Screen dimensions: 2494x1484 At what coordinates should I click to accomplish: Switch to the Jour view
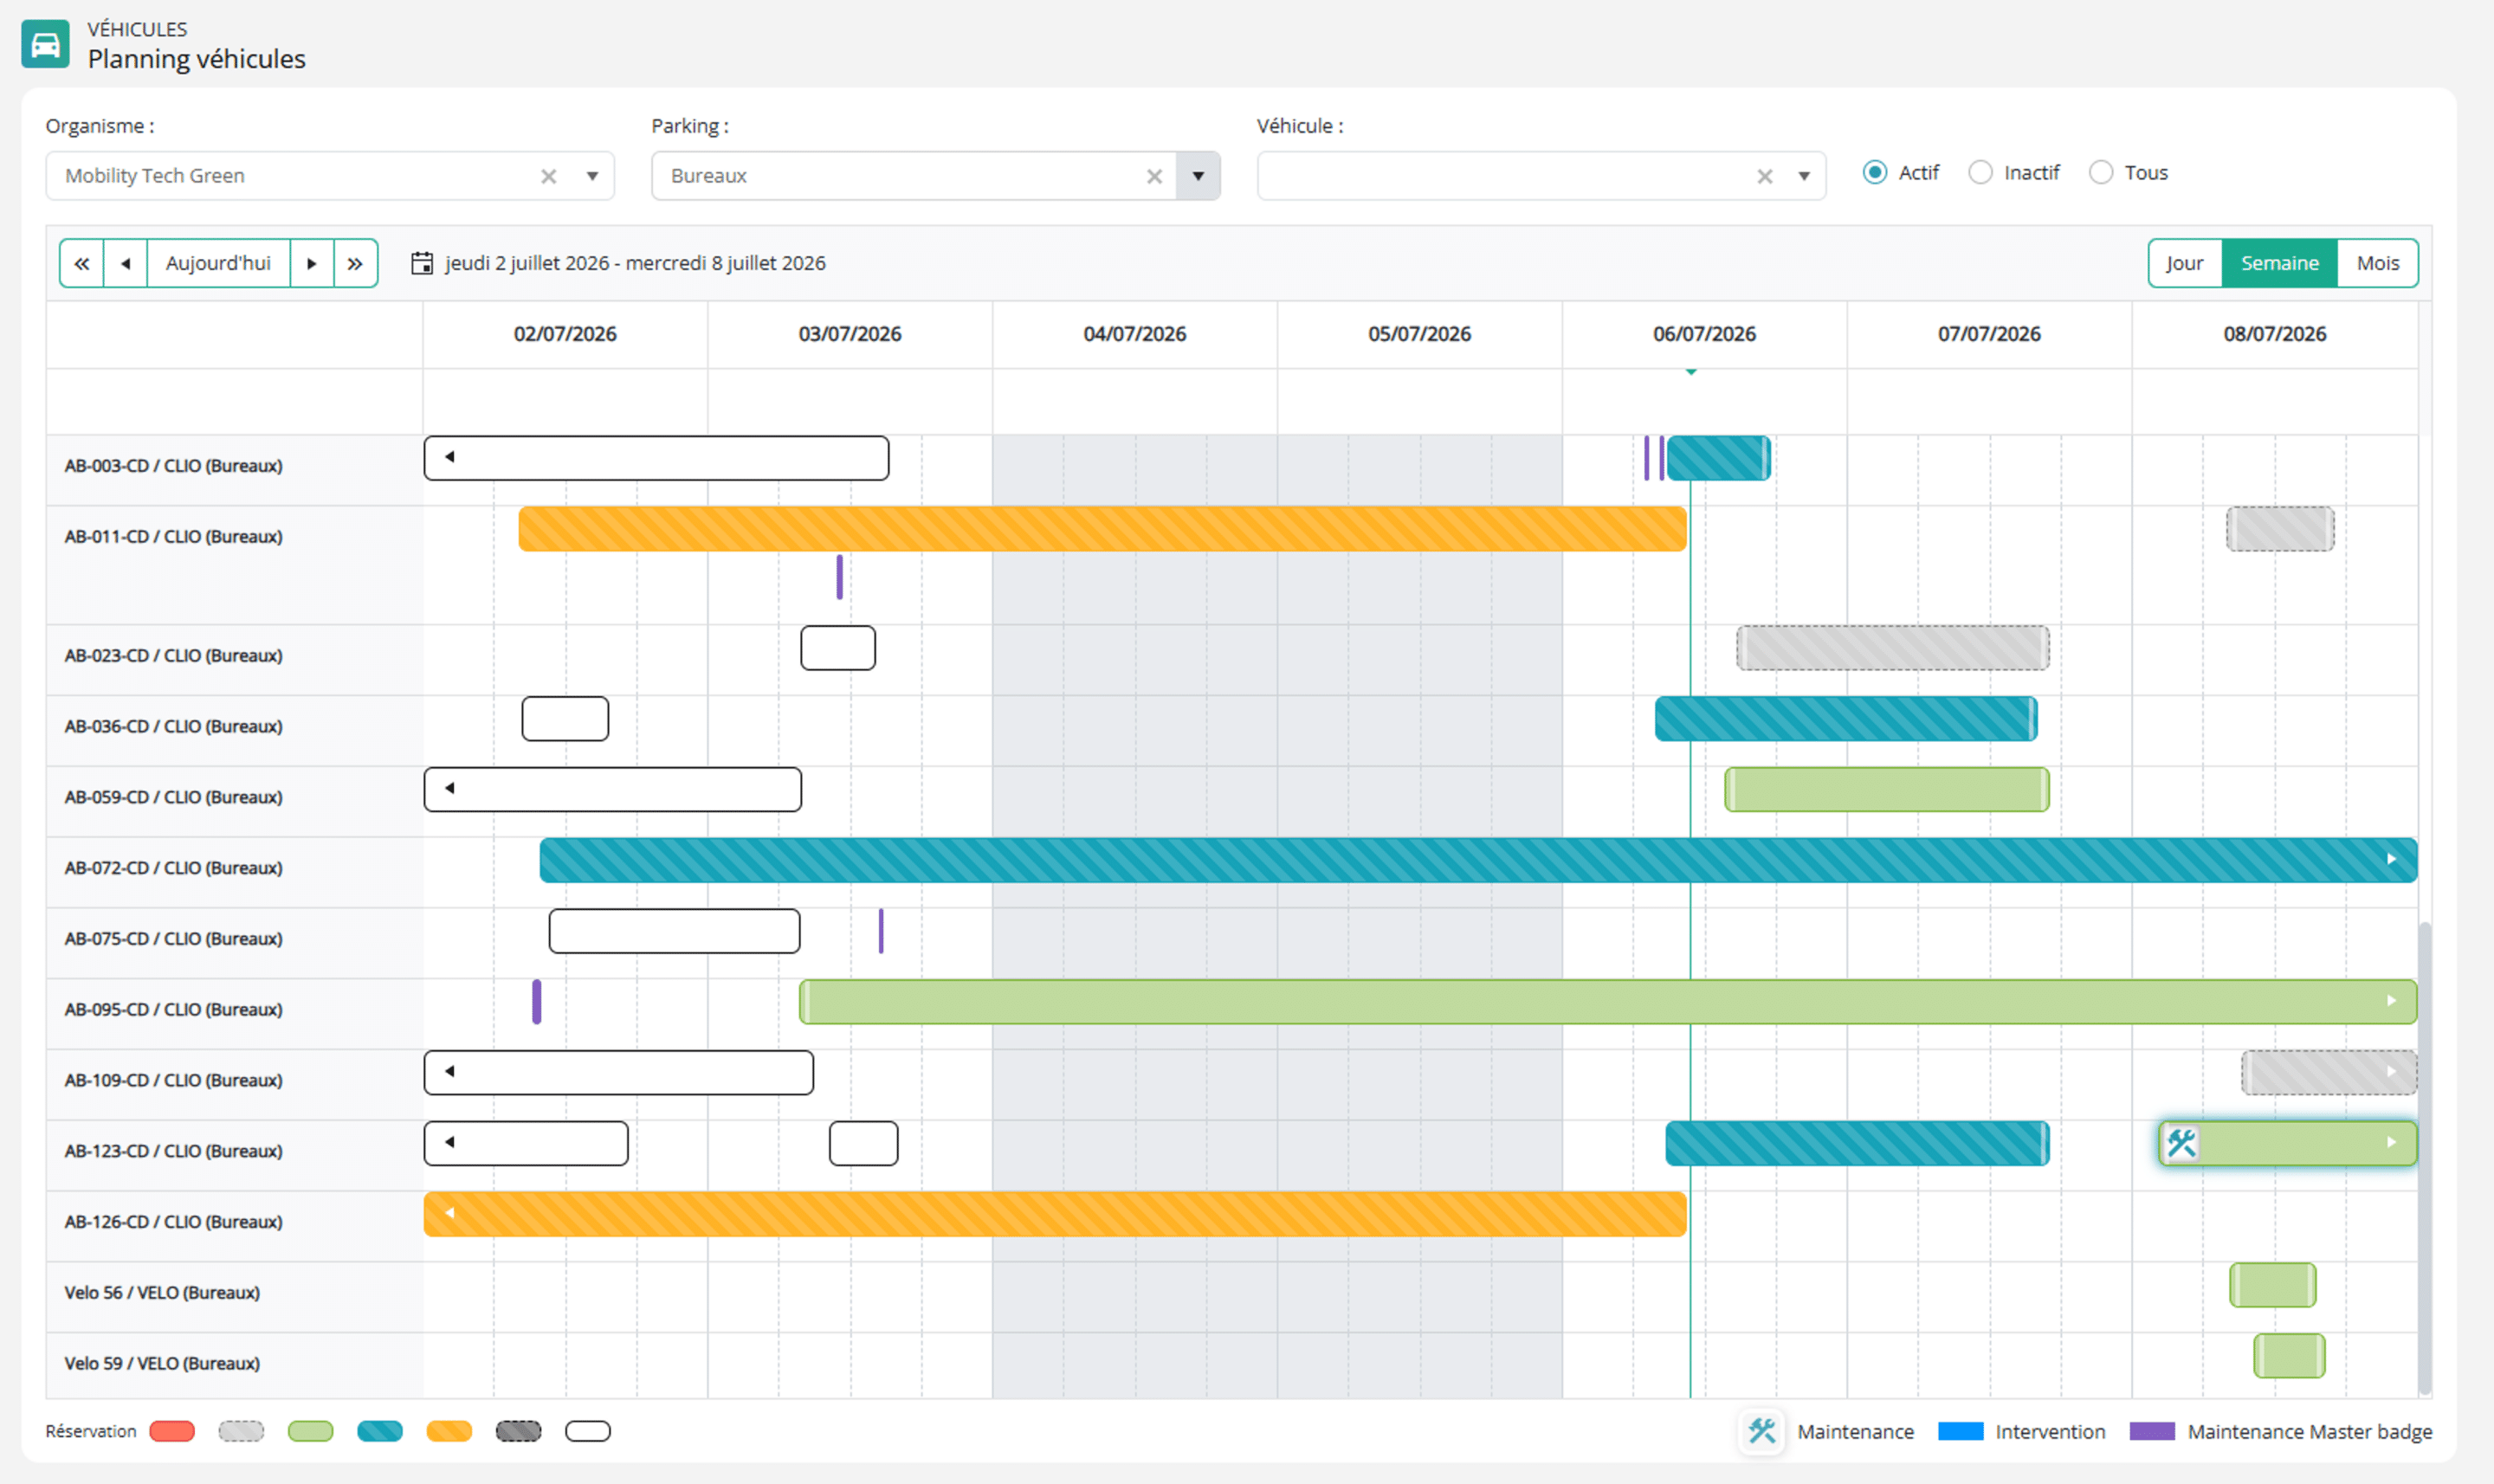coord(2185,263)
